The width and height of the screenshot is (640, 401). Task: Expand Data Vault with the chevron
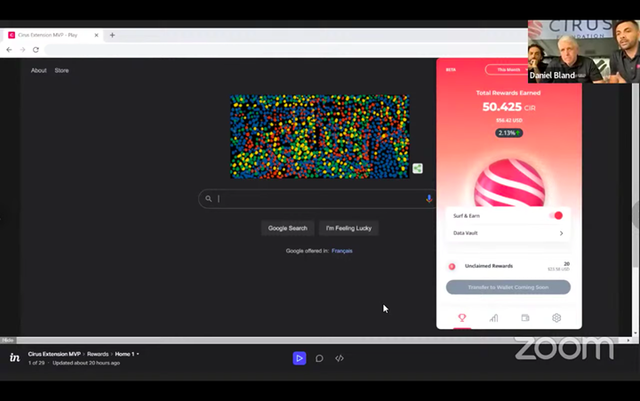click(561, 233)
